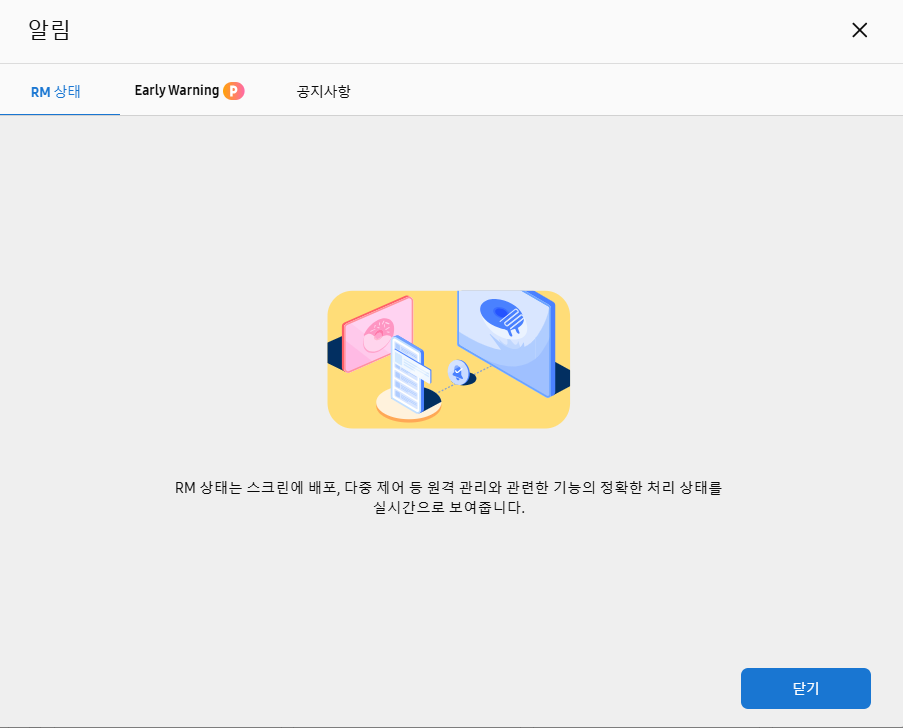
Task: Click the blue 닫기 button
Action: tap(806, 688)
